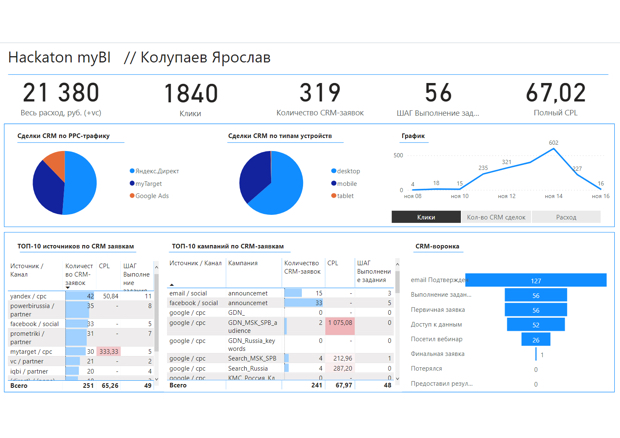
Task: Click the Финальная заявка funnel stage
Action: pyautogui.click(x=536, y=354)
